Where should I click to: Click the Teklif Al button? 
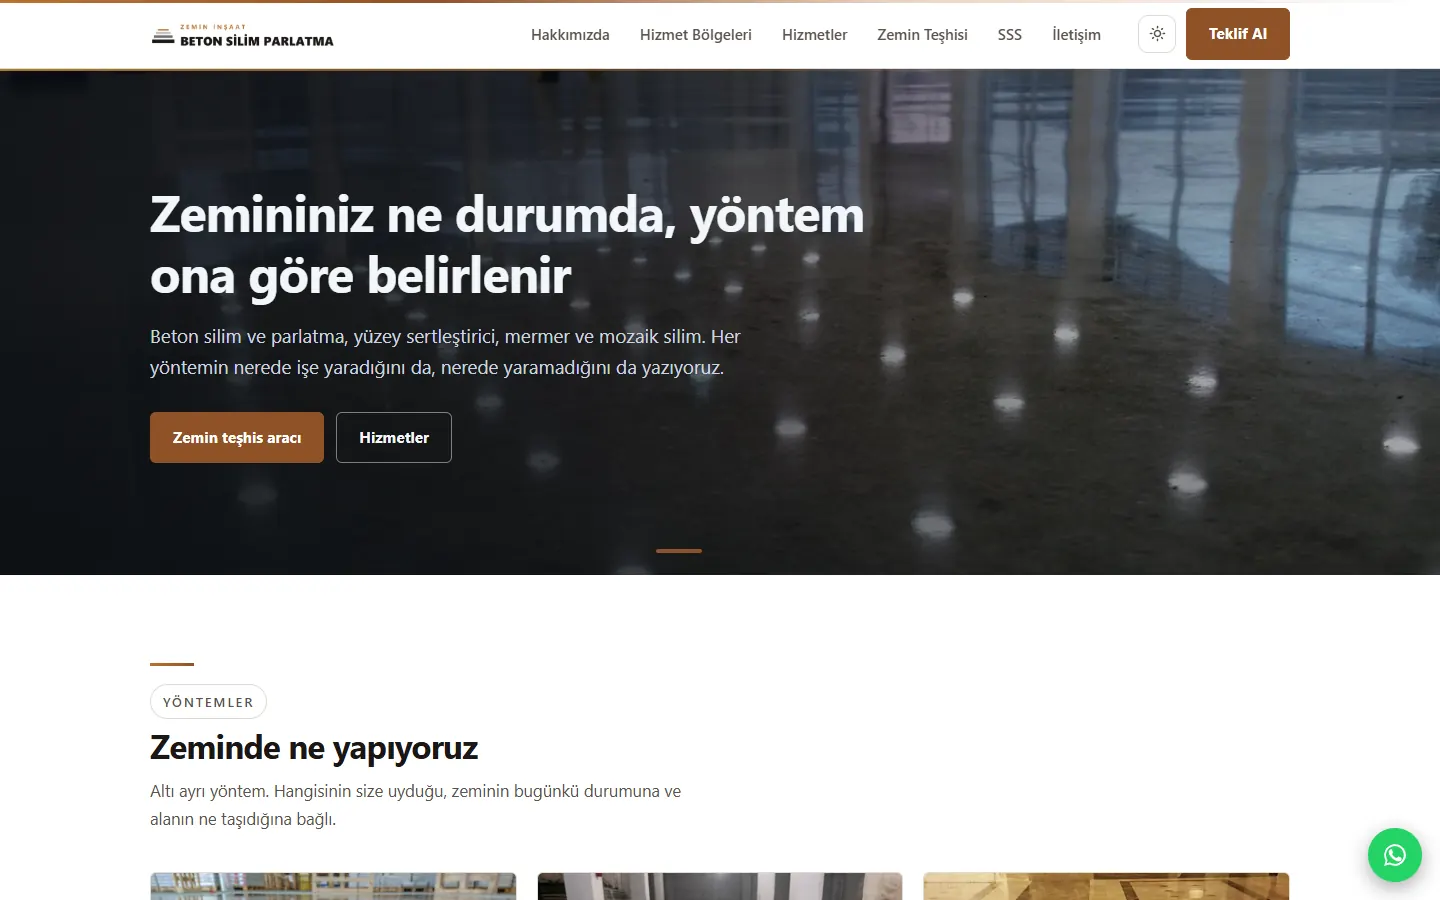point(1238,34)
